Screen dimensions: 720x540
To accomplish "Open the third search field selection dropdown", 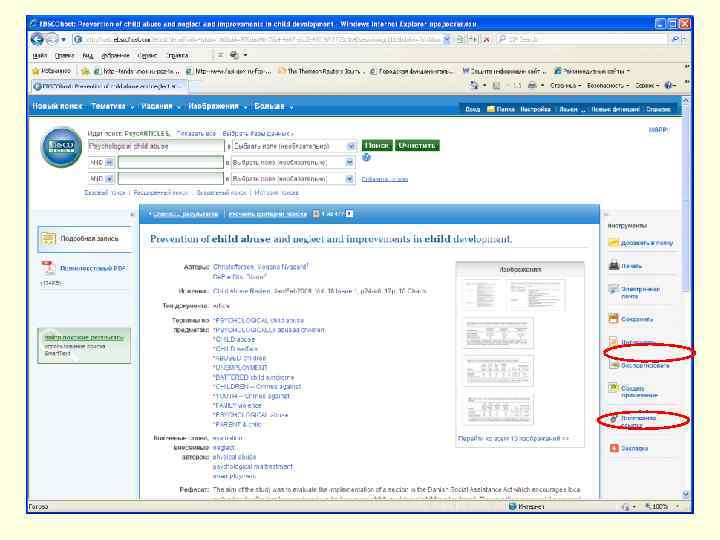I will (349, 179).
